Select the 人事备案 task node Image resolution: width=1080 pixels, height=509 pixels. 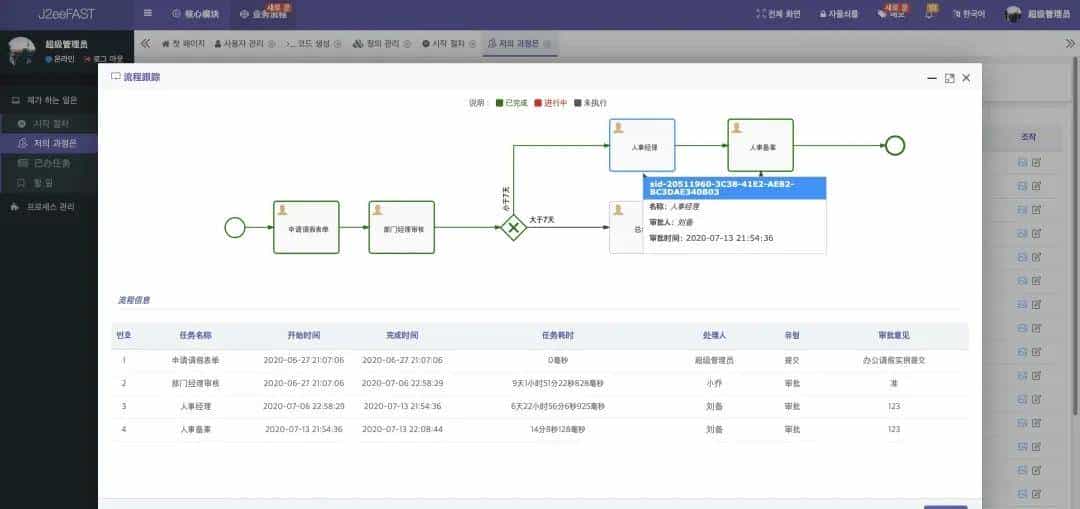tap(760, 145)
